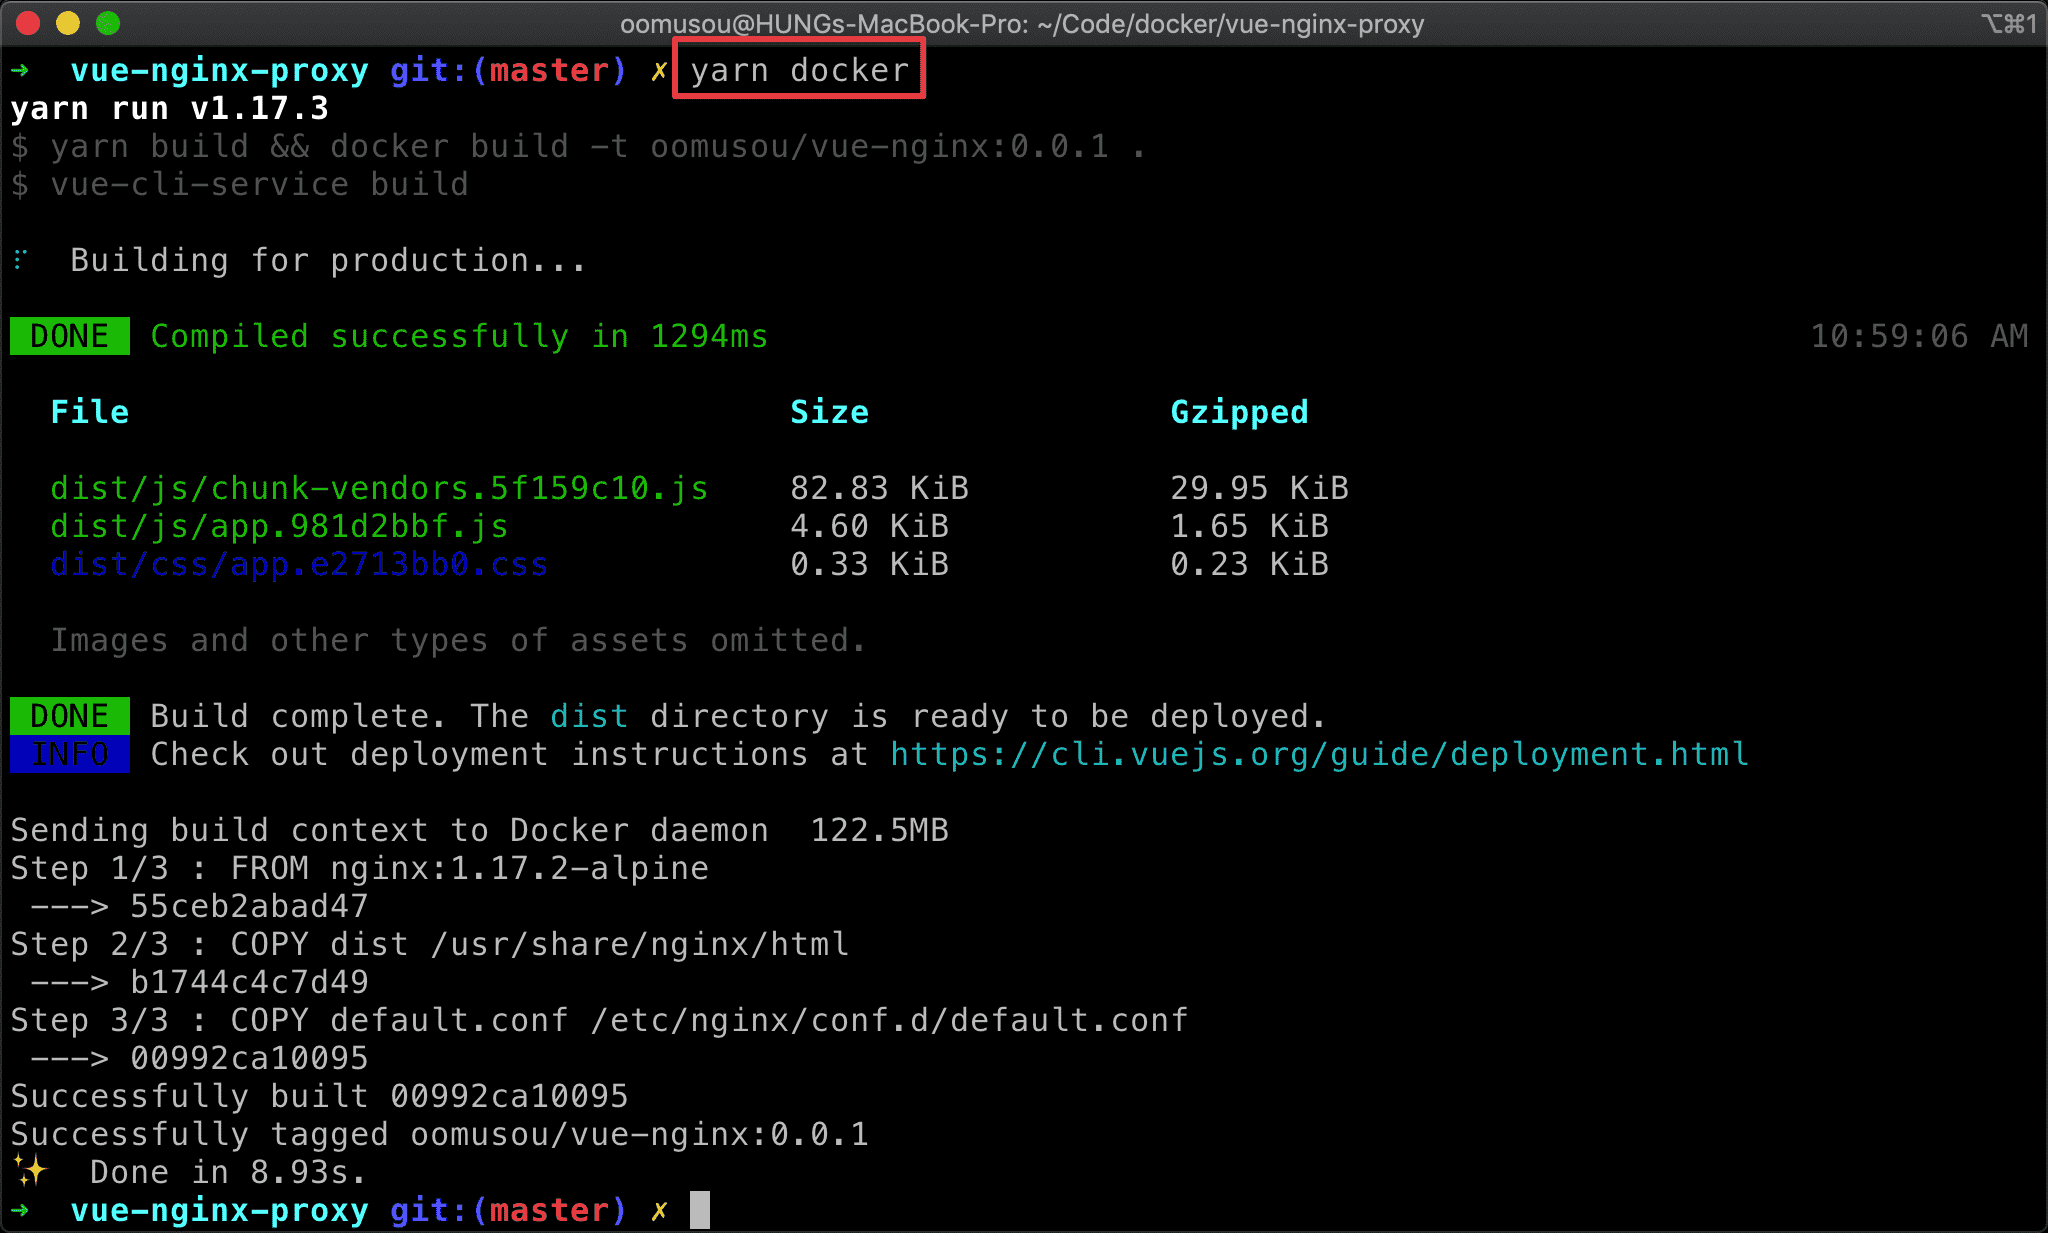Click the sparkles emoji before Done
The image size is (2048, 1233).
coord(30,1170)
